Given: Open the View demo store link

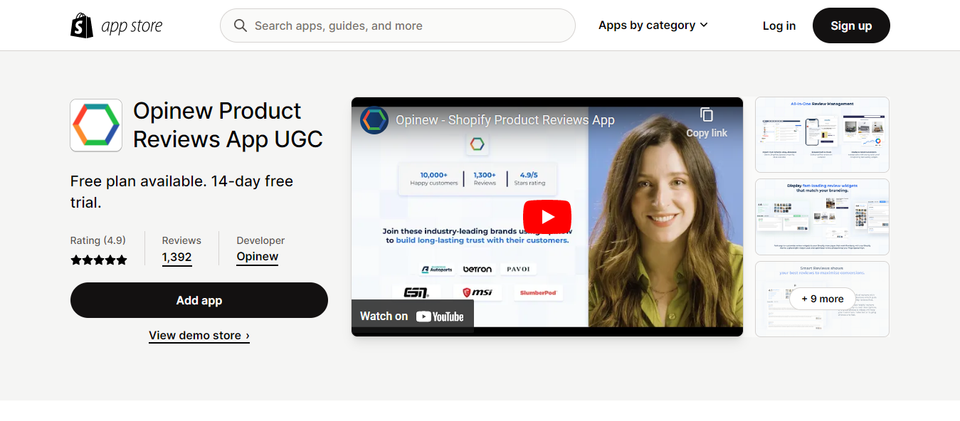Looking at the screenshot, I should click(x=199, y=335).
